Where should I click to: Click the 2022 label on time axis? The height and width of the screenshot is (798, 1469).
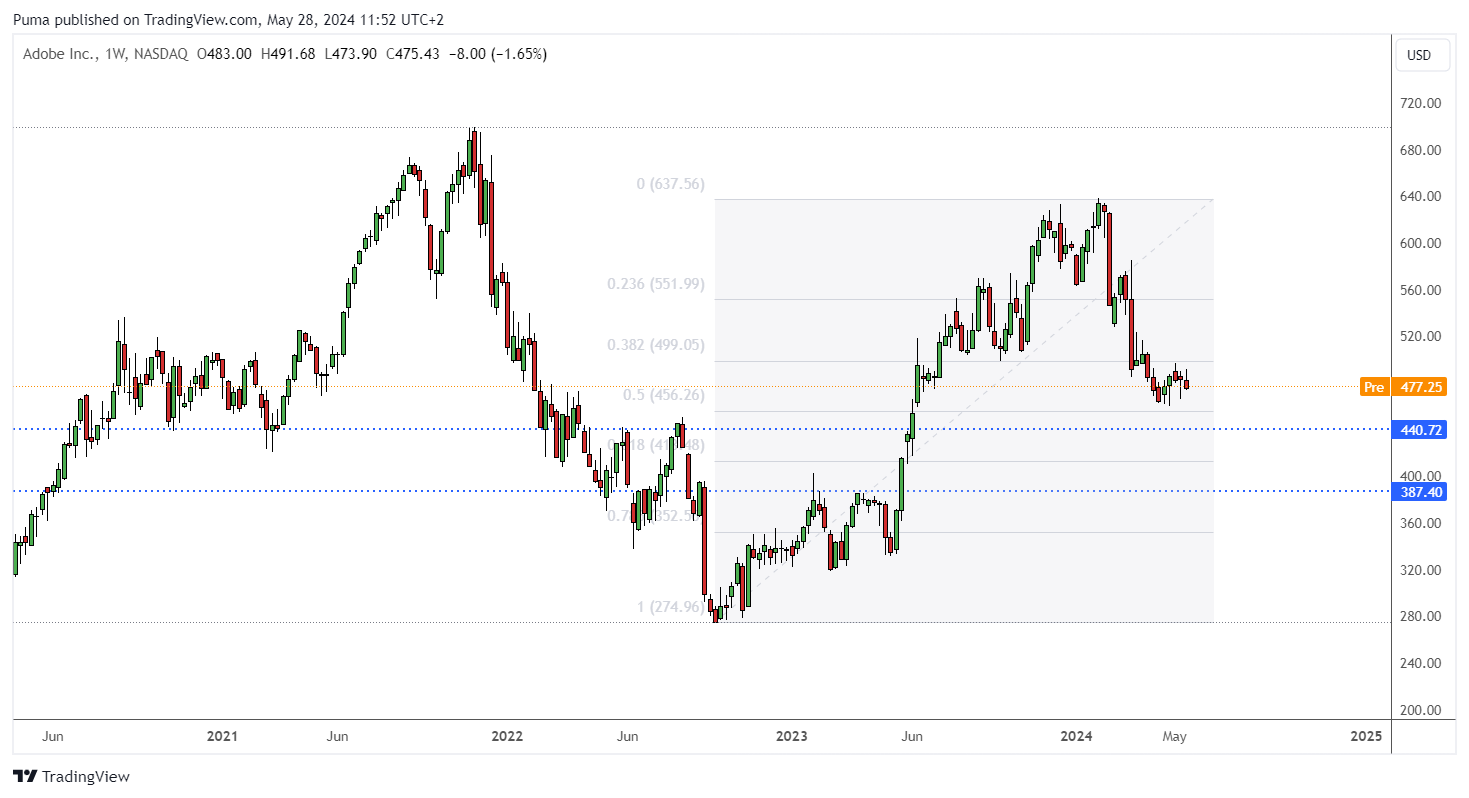(507, 737)
